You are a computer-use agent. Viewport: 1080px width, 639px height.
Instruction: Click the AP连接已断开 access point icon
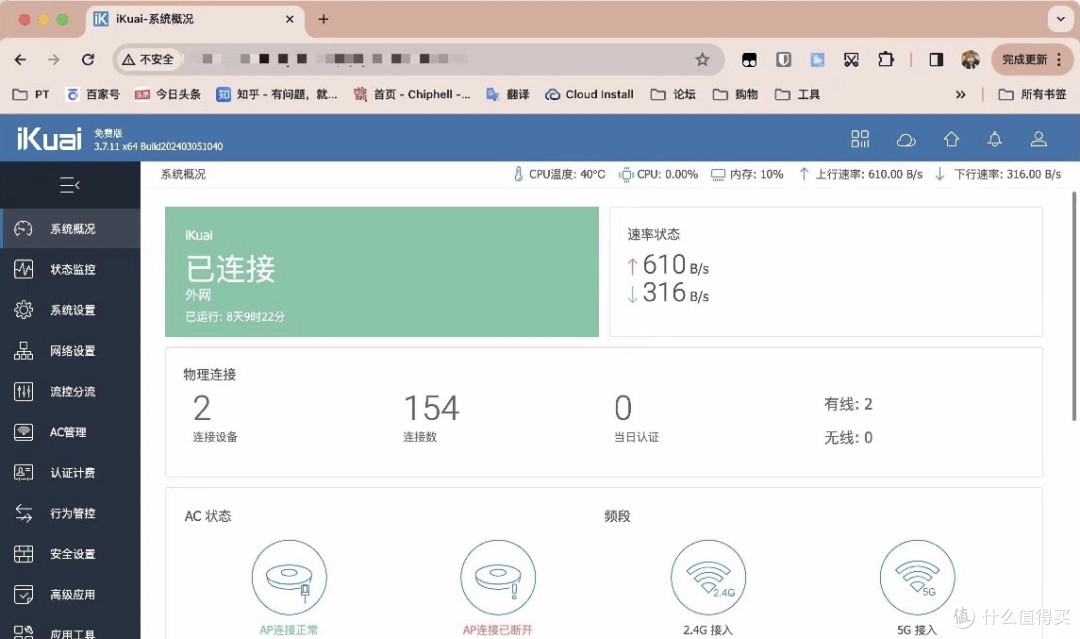pyautogui.click(x=498, y=577)
